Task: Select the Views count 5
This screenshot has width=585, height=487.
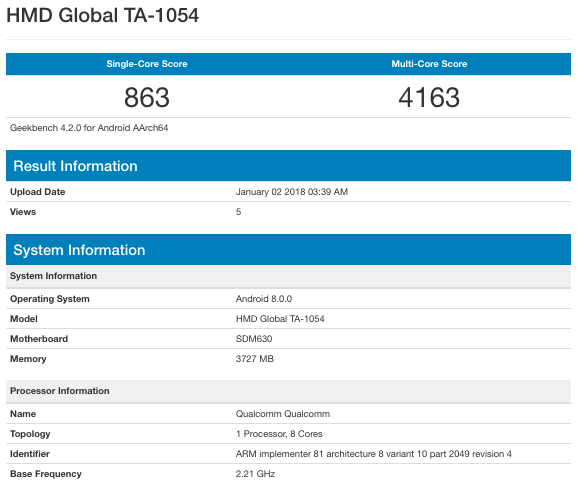Action: [x=238, y=212]
